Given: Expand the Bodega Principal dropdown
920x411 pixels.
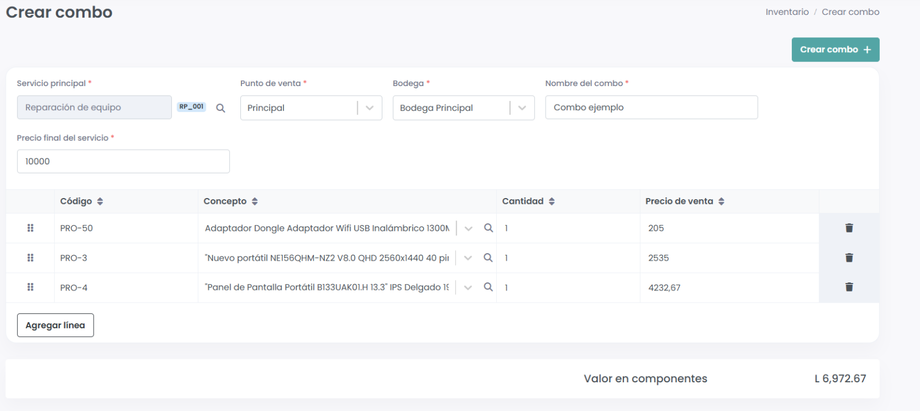Looking at the screenshot, I should click(522, 108).
